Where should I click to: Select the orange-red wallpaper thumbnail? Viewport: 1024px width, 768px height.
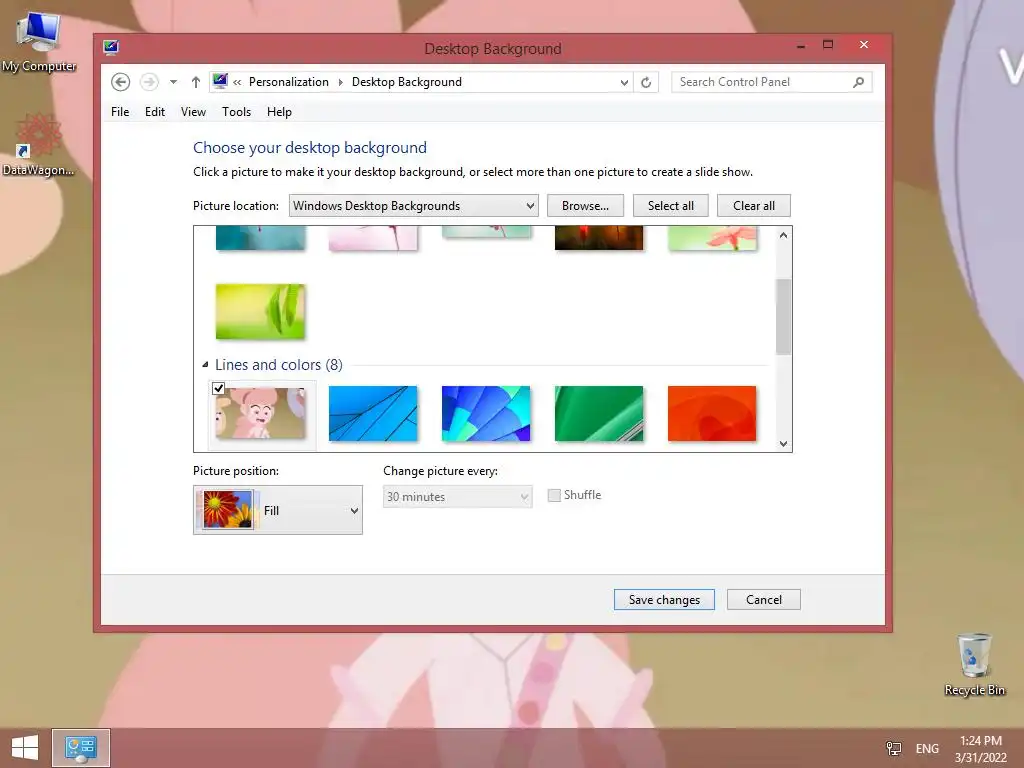(x=712, y=413)
